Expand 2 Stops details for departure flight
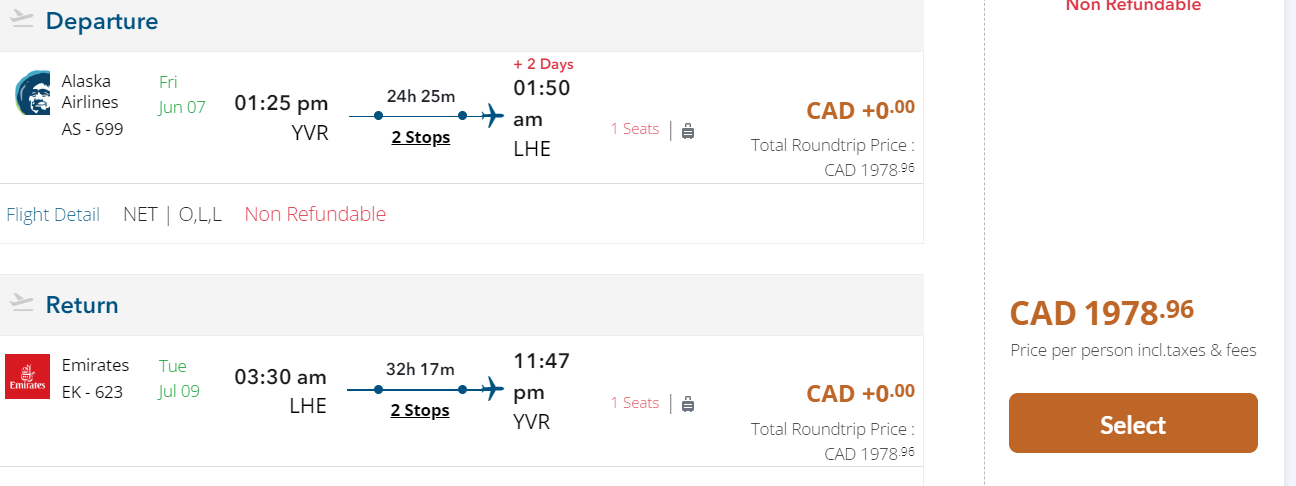 [x=420, y=138]
